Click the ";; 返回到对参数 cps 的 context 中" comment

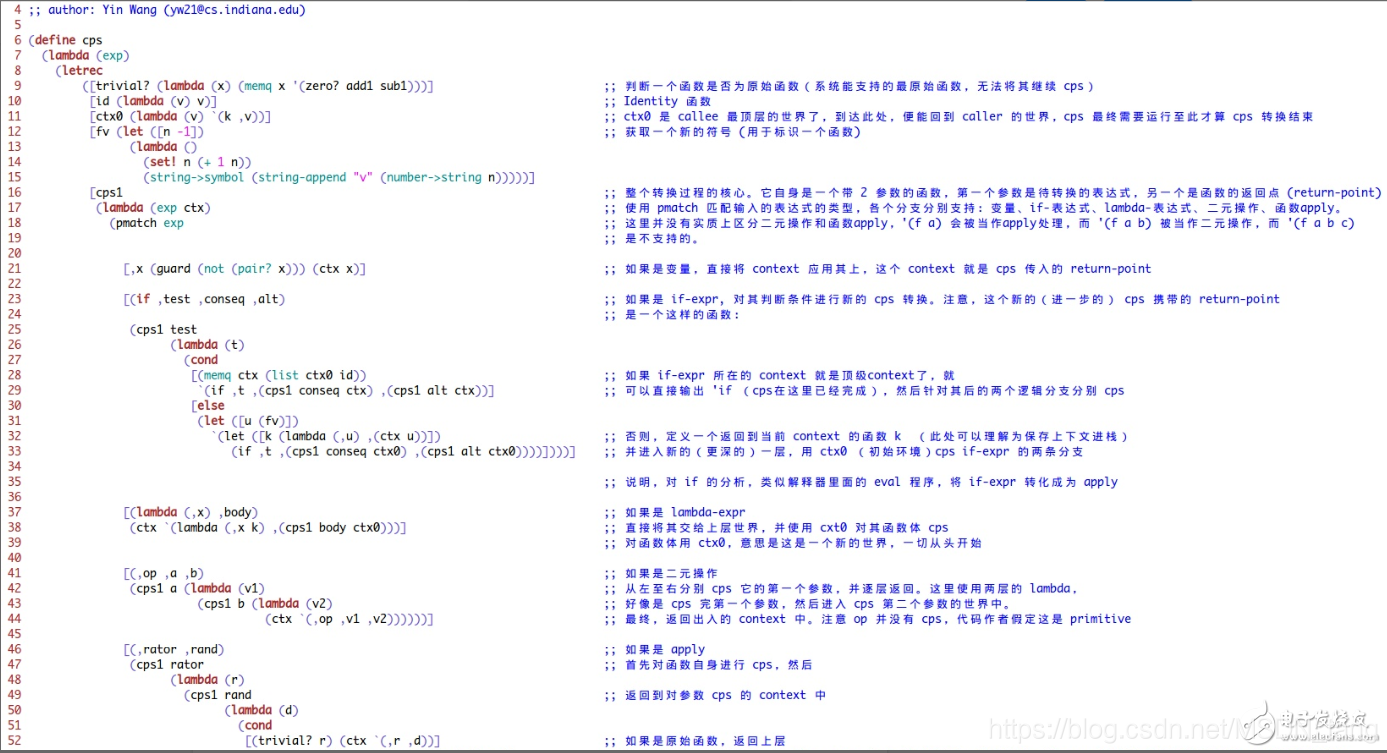[715, 695]
